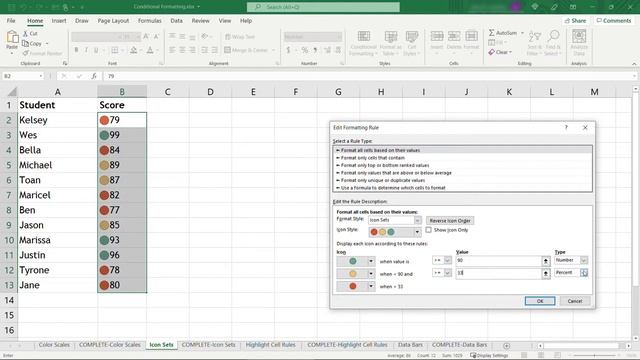Click the search box in title bar

(x=323, y=7)
